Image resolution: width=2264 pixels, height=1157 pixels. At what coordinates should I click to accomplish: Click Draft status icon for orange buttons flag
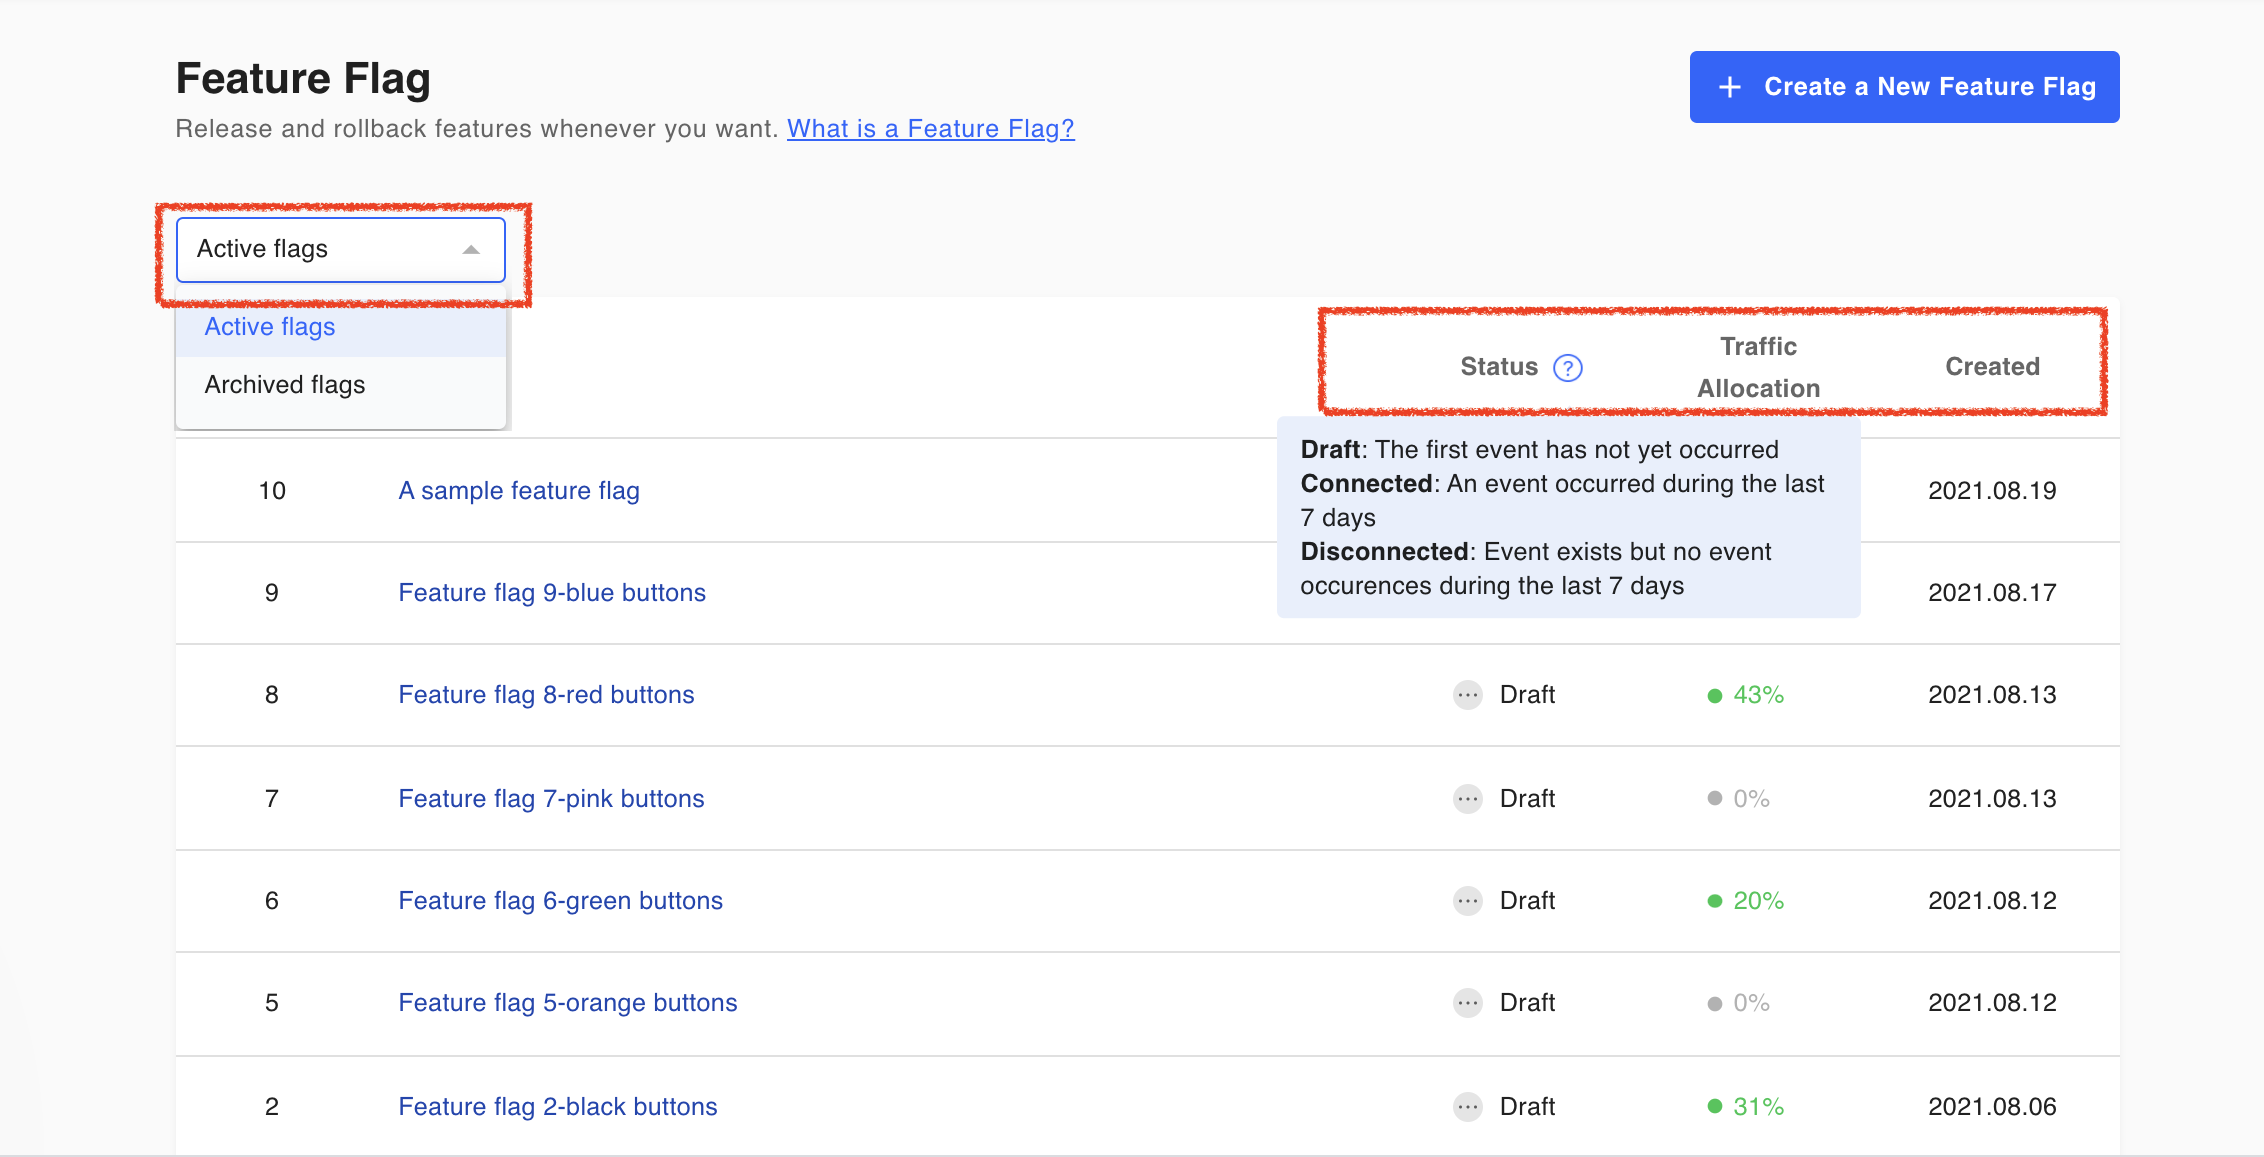point(1467,1003)
